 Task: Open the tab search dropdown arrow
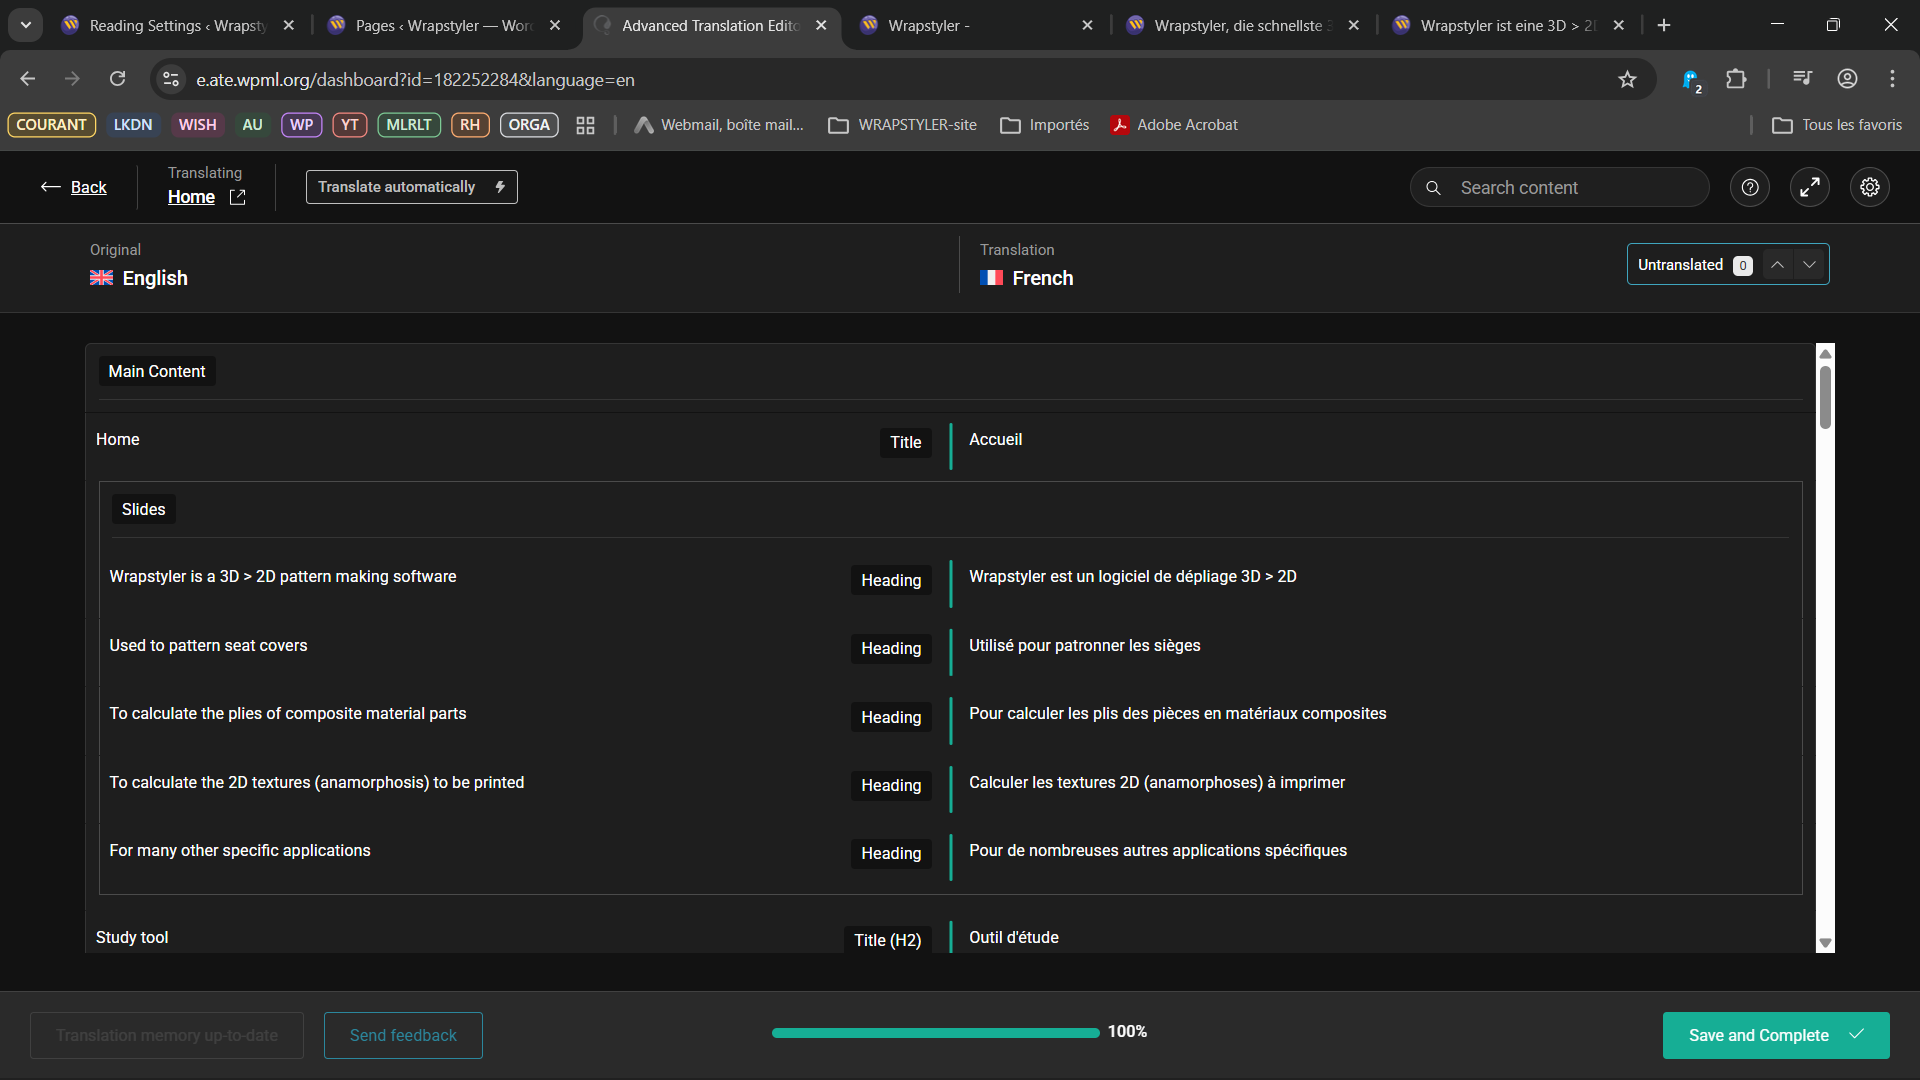[x=26, y=25]
